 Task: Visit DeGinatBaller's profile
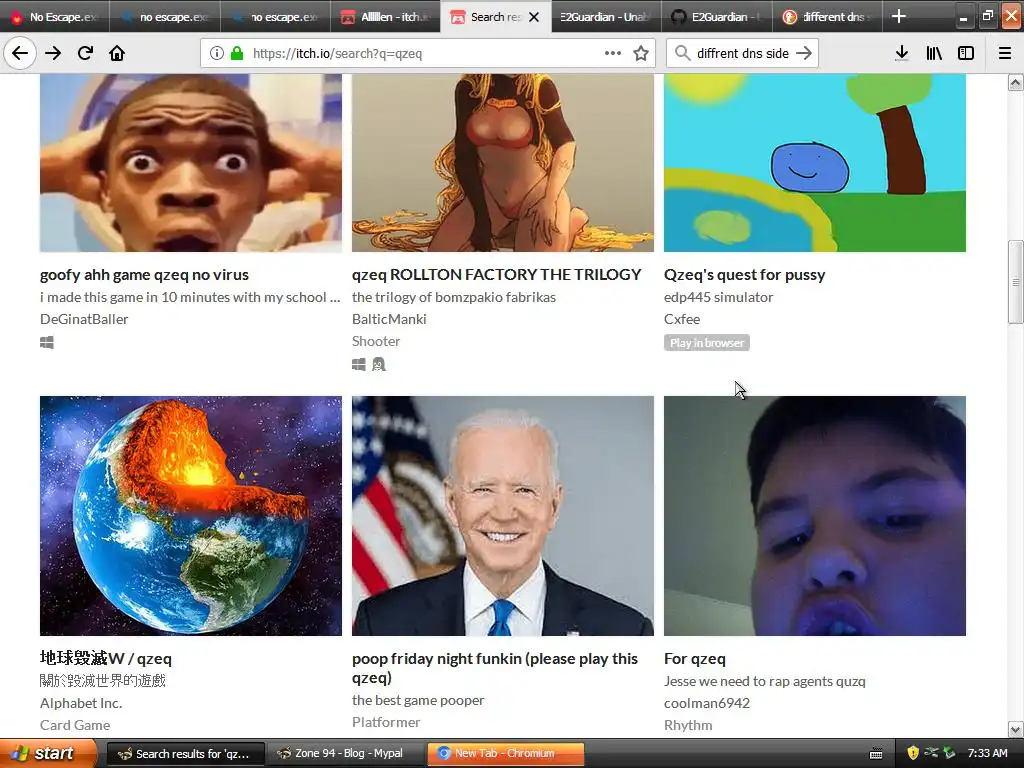click(x=84, y=319)
